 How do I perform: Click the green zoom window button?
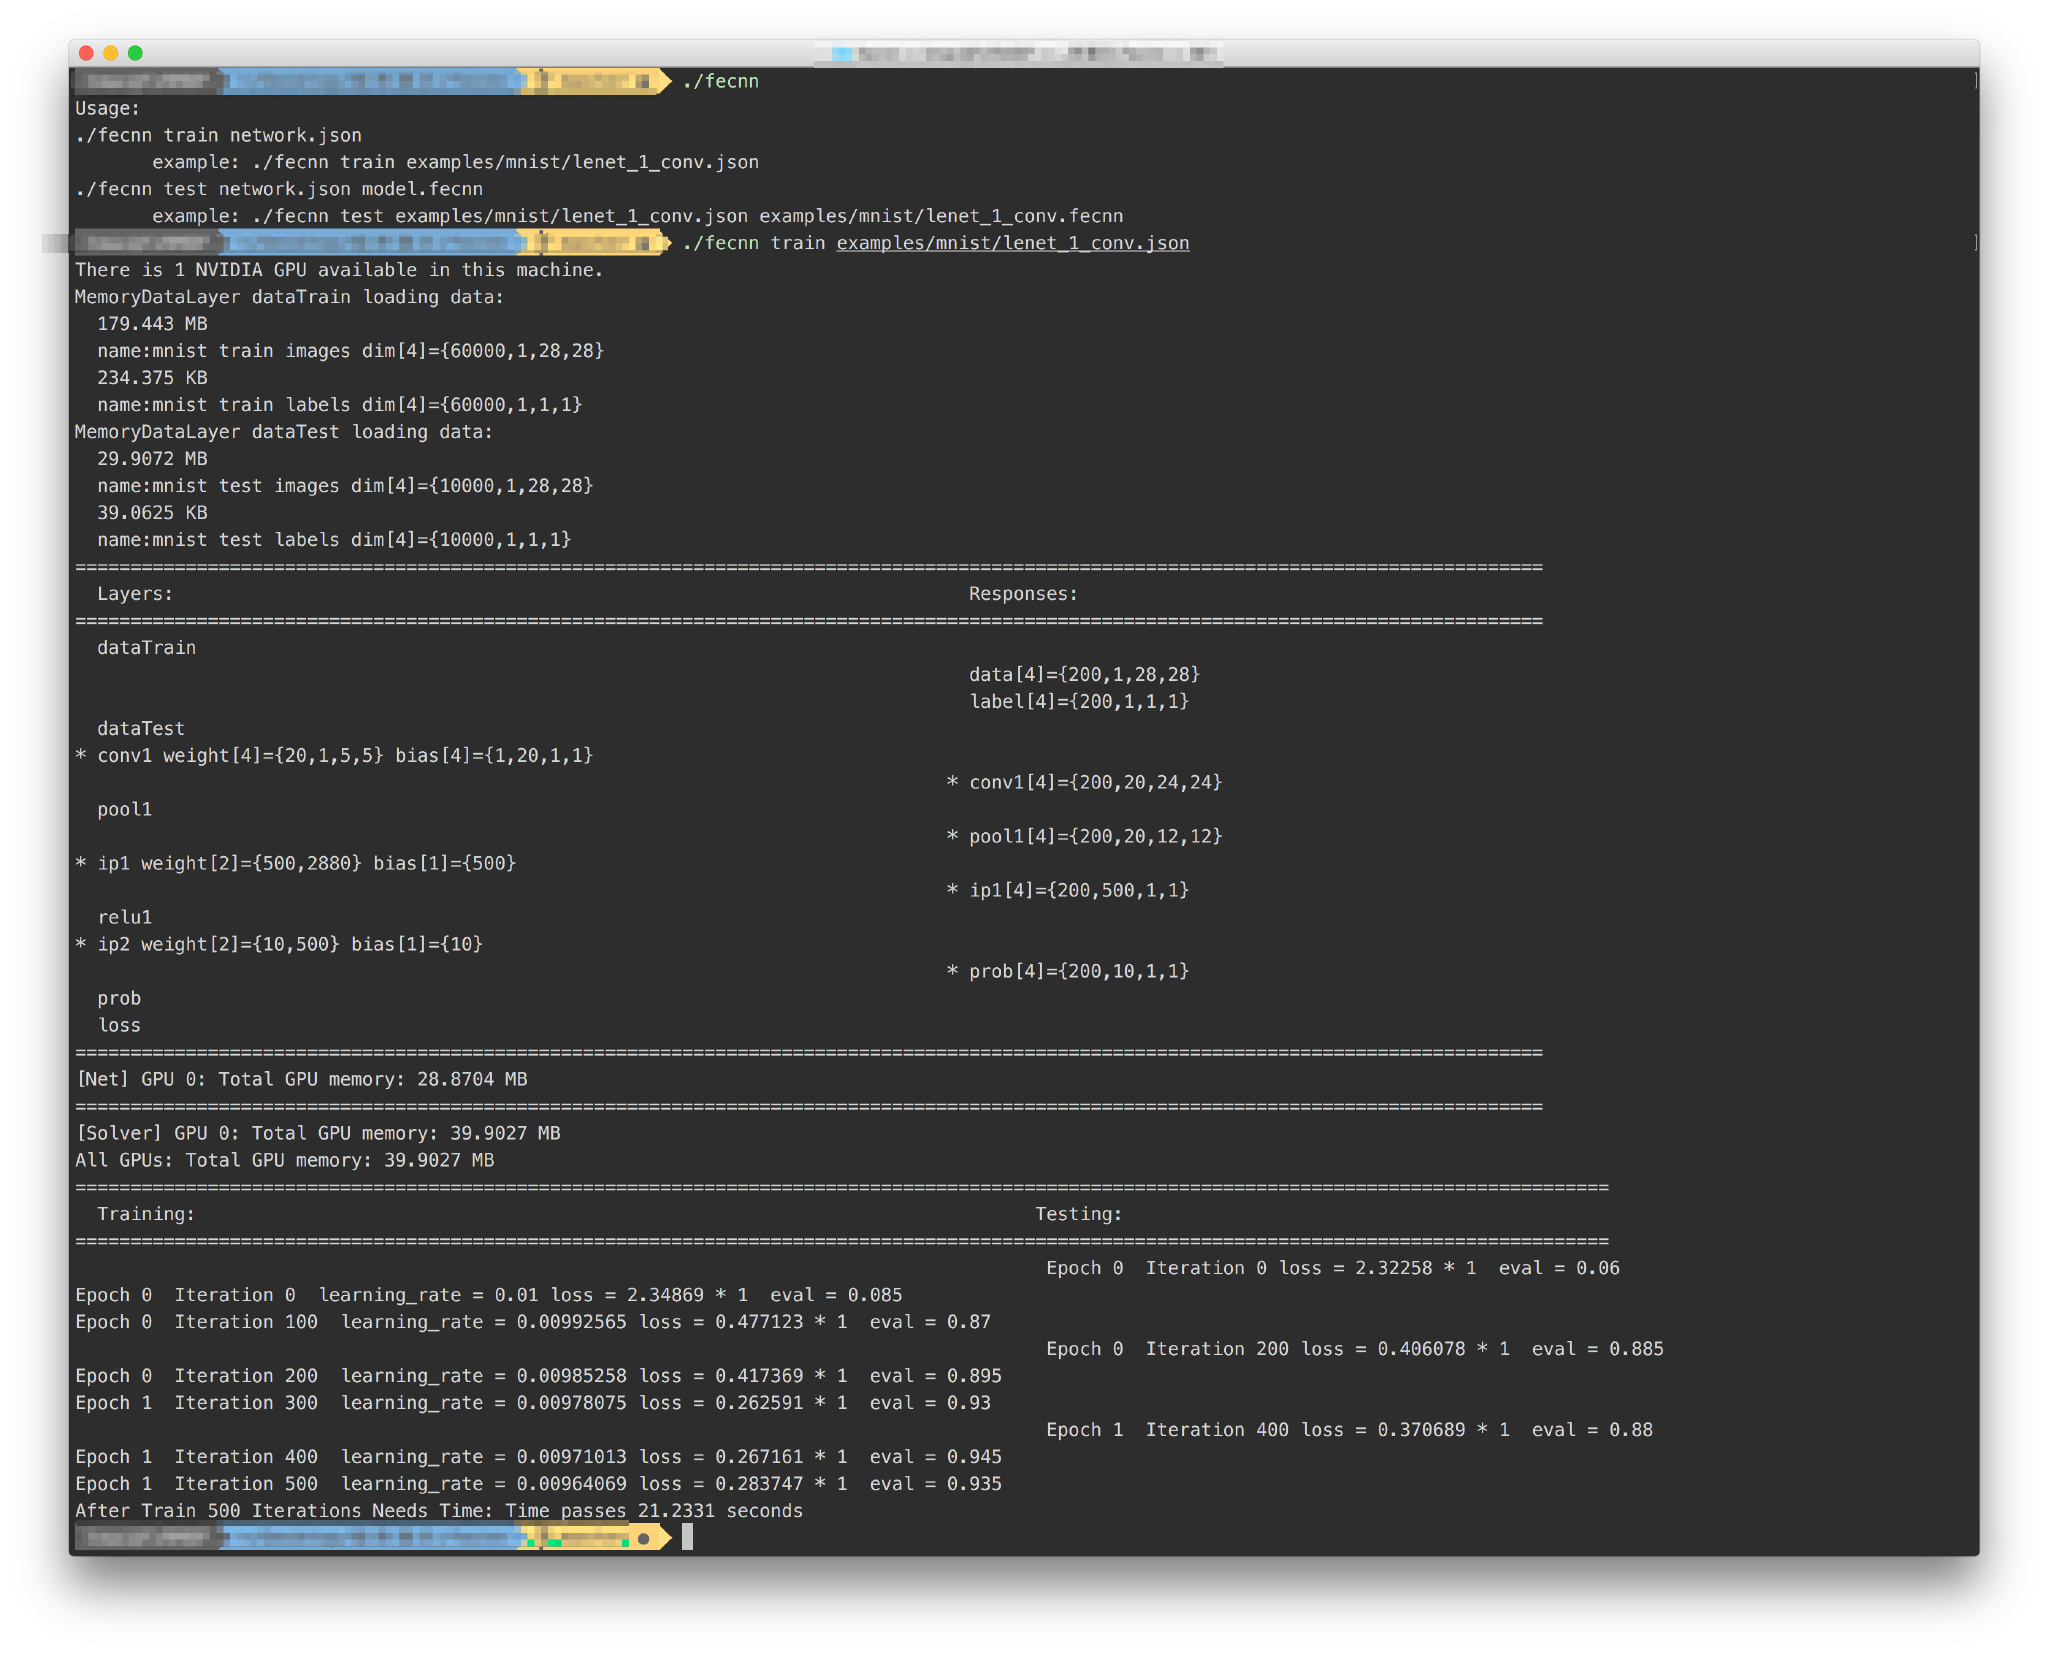point(135,53)
